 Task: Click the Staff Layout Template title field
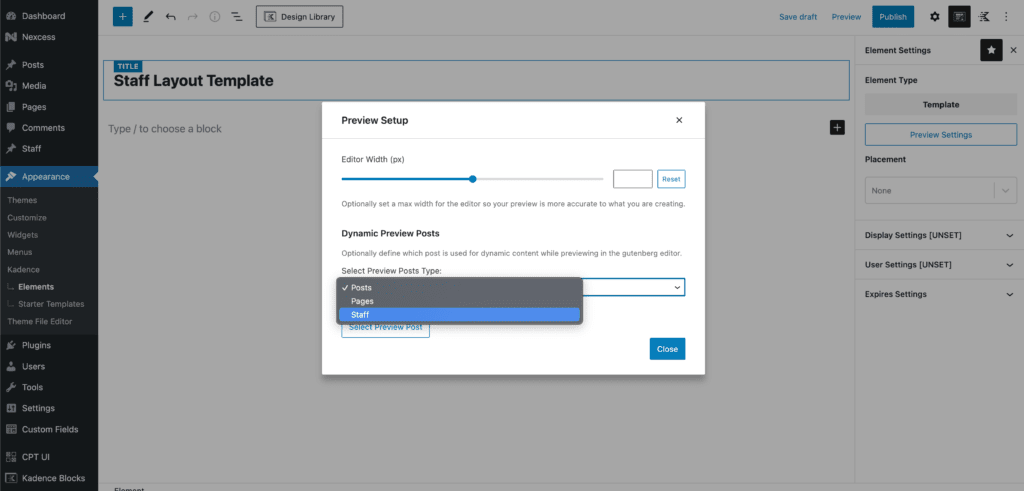476,81
